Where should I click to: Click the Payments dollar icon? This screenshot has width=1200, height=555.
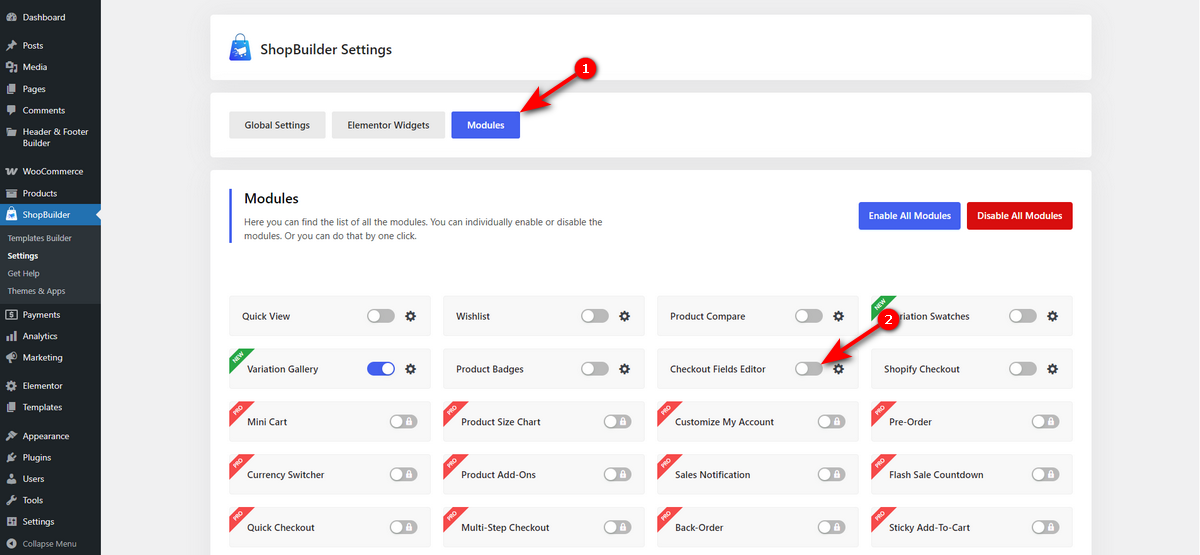11,315
